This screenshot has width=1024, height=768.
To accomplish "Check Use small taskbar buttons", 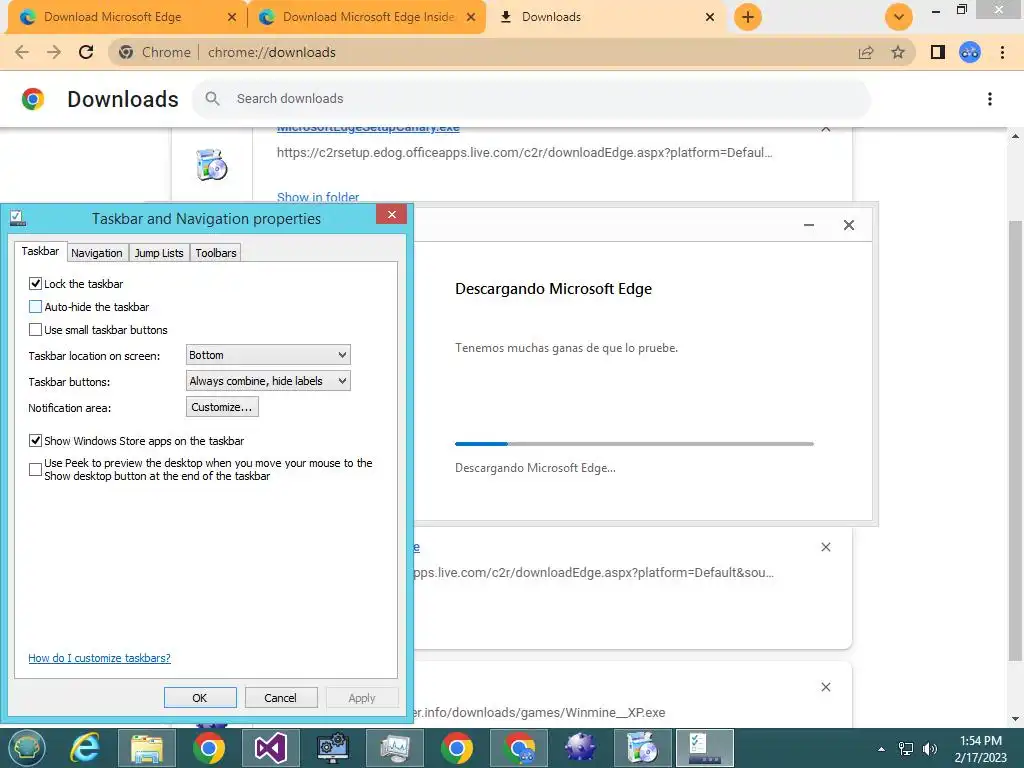I will pos(35,330).
